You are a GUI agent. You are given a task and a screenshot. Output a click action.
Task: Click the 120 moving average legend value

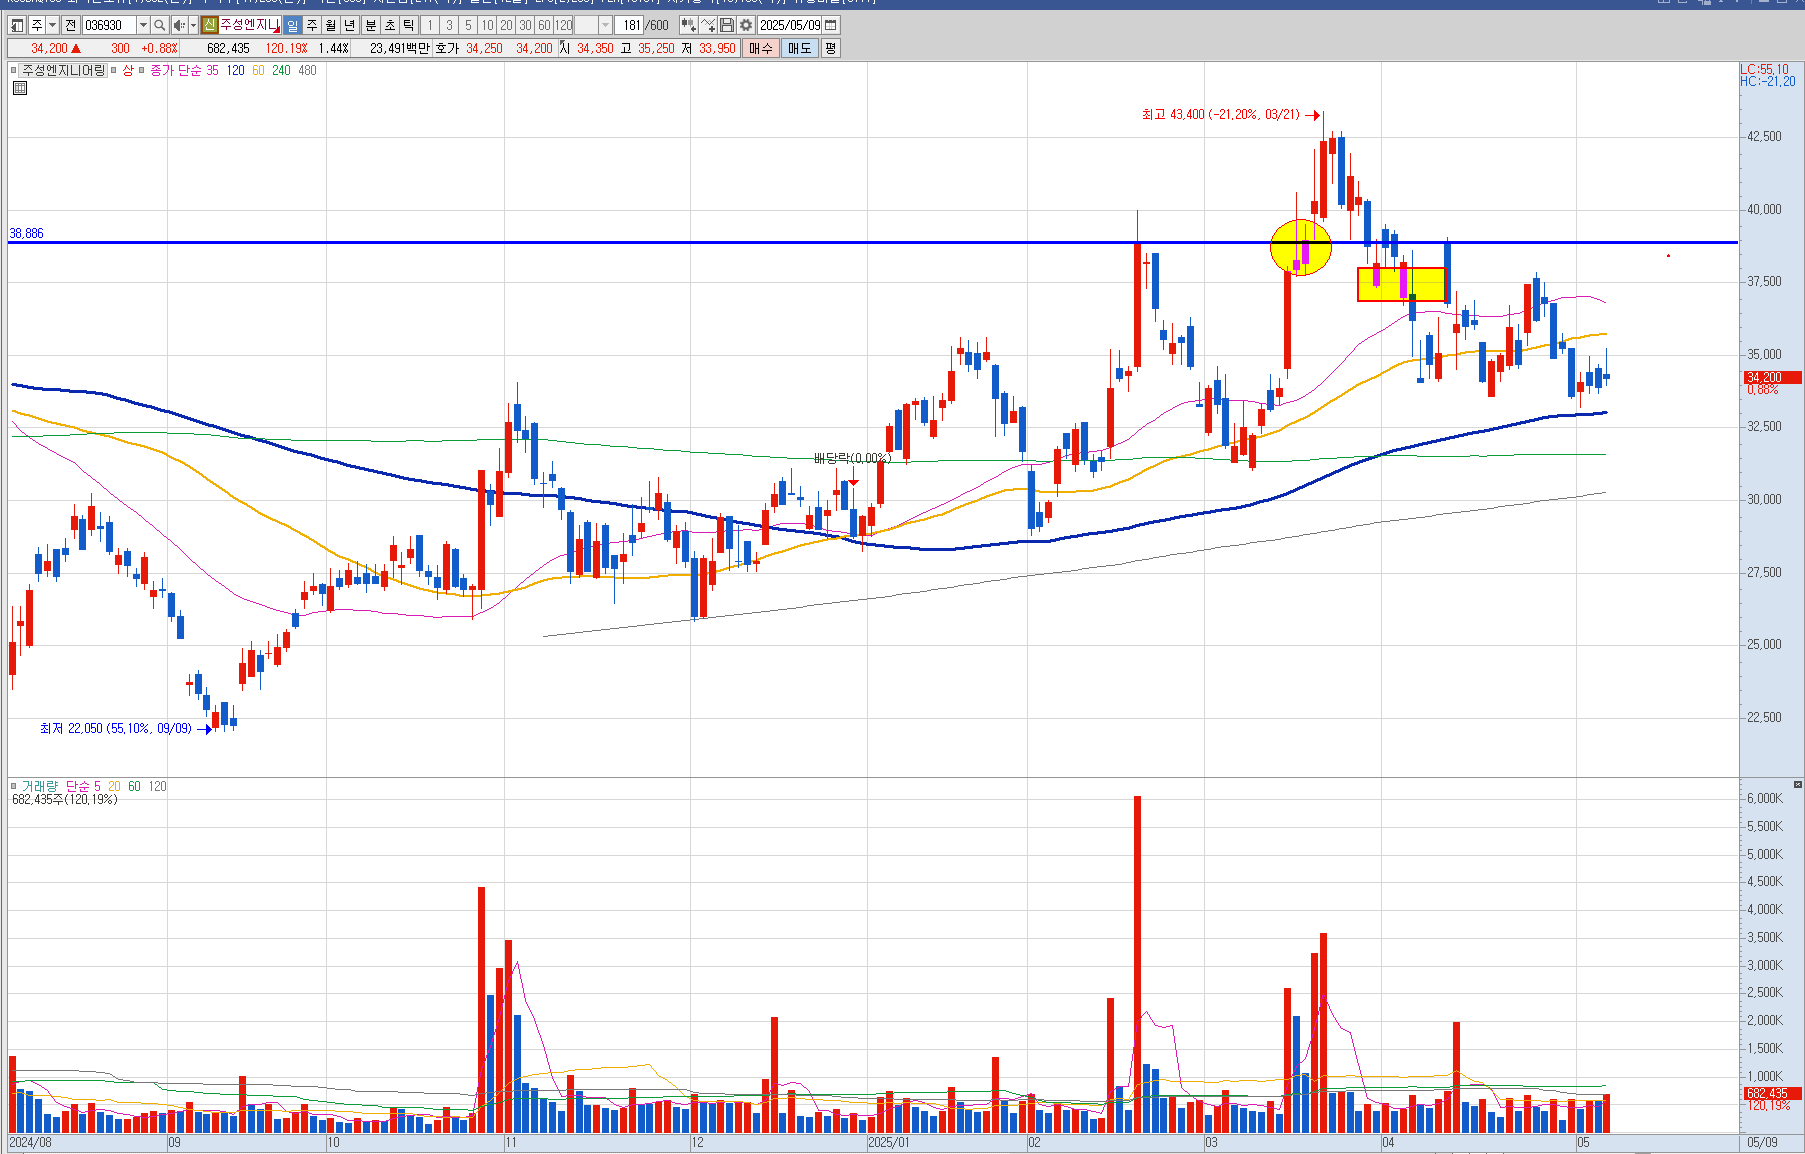pyautogui.click(x=235, y=71)
